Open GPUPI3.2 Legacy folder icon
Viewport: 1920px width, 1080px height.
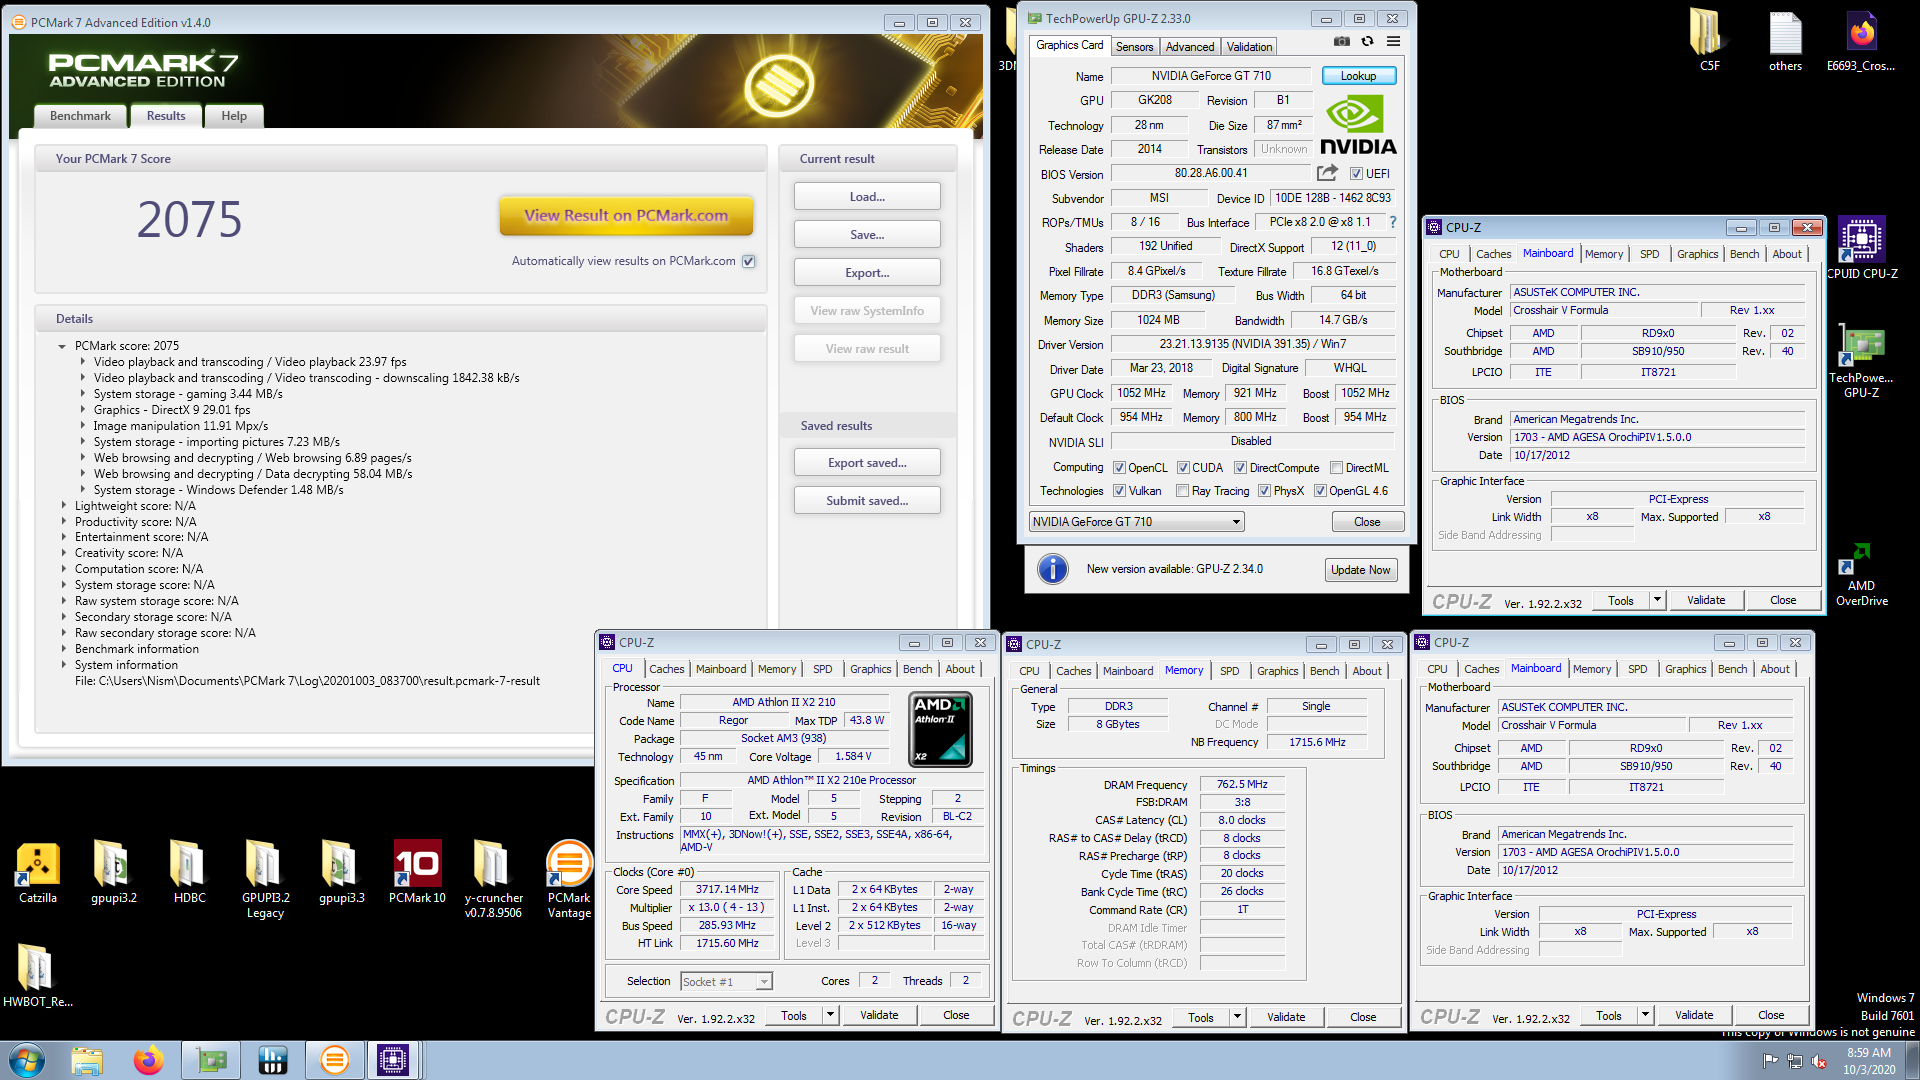click(266, 879)
